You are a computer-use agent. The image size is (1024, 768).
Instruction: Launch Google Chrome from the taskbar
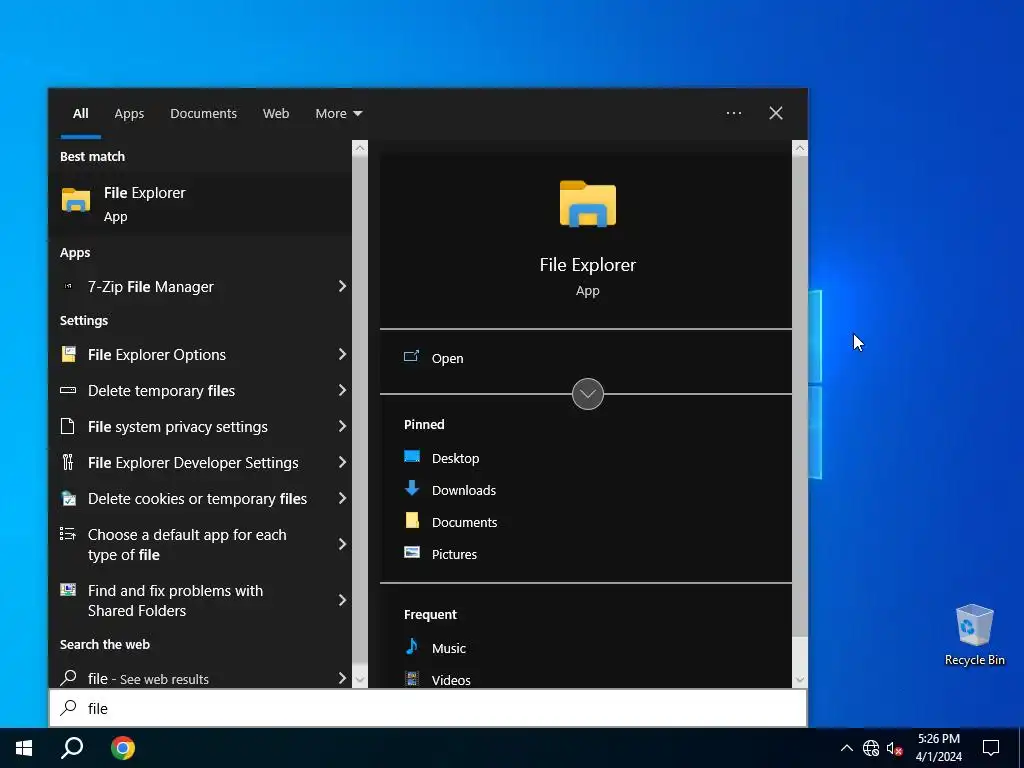123,748
